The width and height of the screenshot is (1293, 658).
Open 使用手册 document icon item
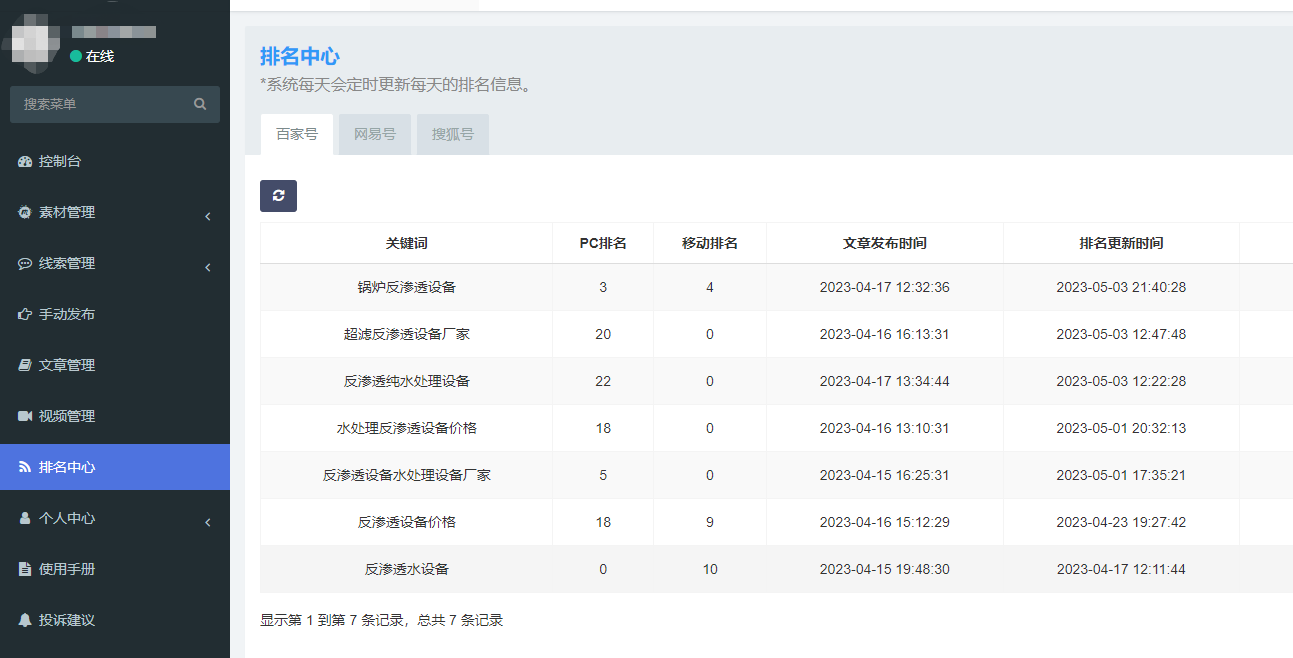25,569
